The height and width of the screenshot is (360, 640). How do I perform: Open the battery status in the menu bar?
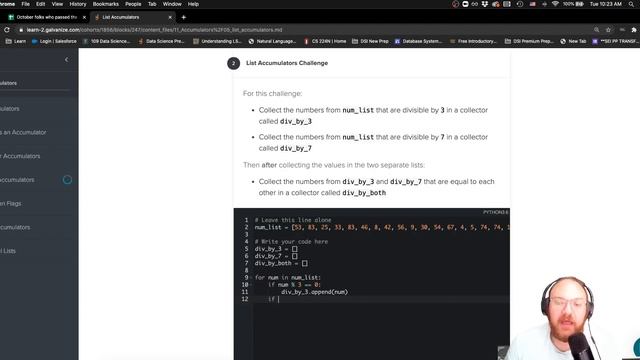coord(573,4)
